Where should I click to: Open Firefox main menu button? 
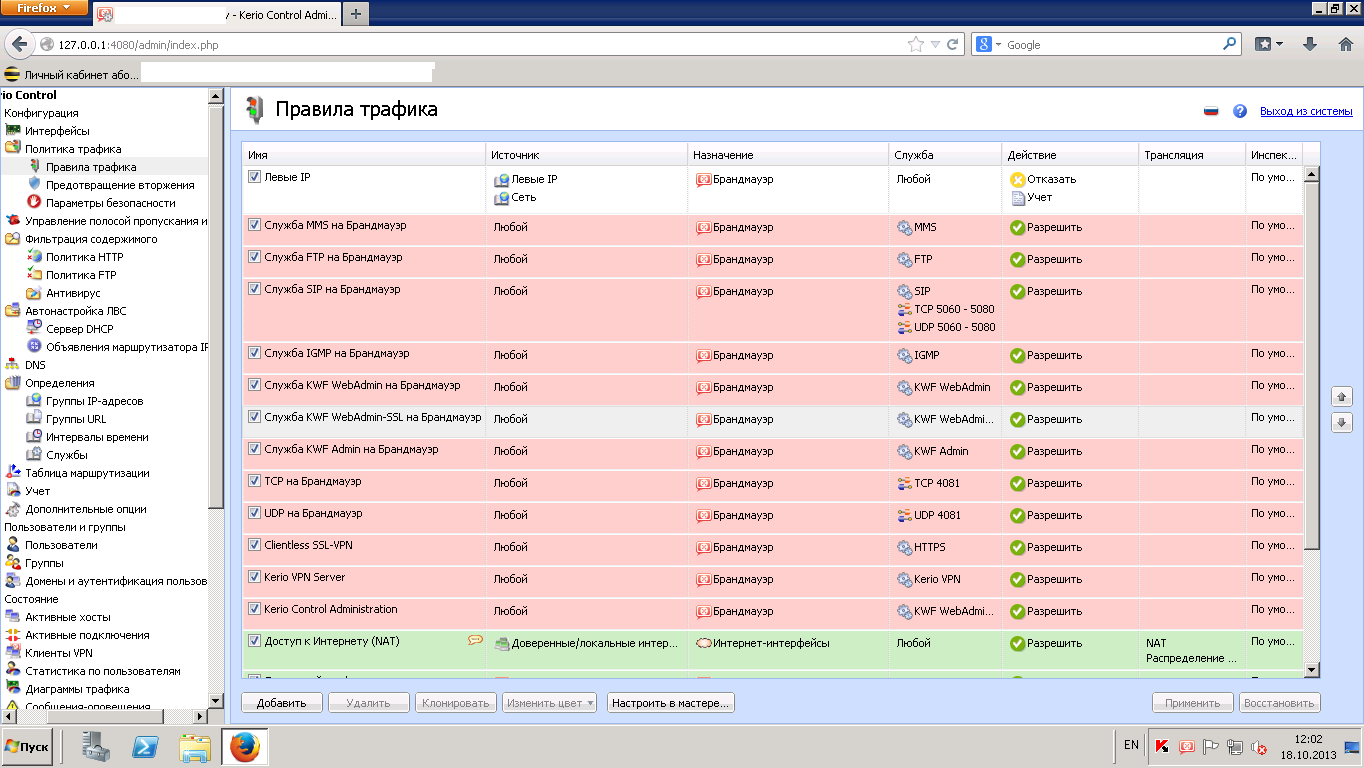point(45,8)
